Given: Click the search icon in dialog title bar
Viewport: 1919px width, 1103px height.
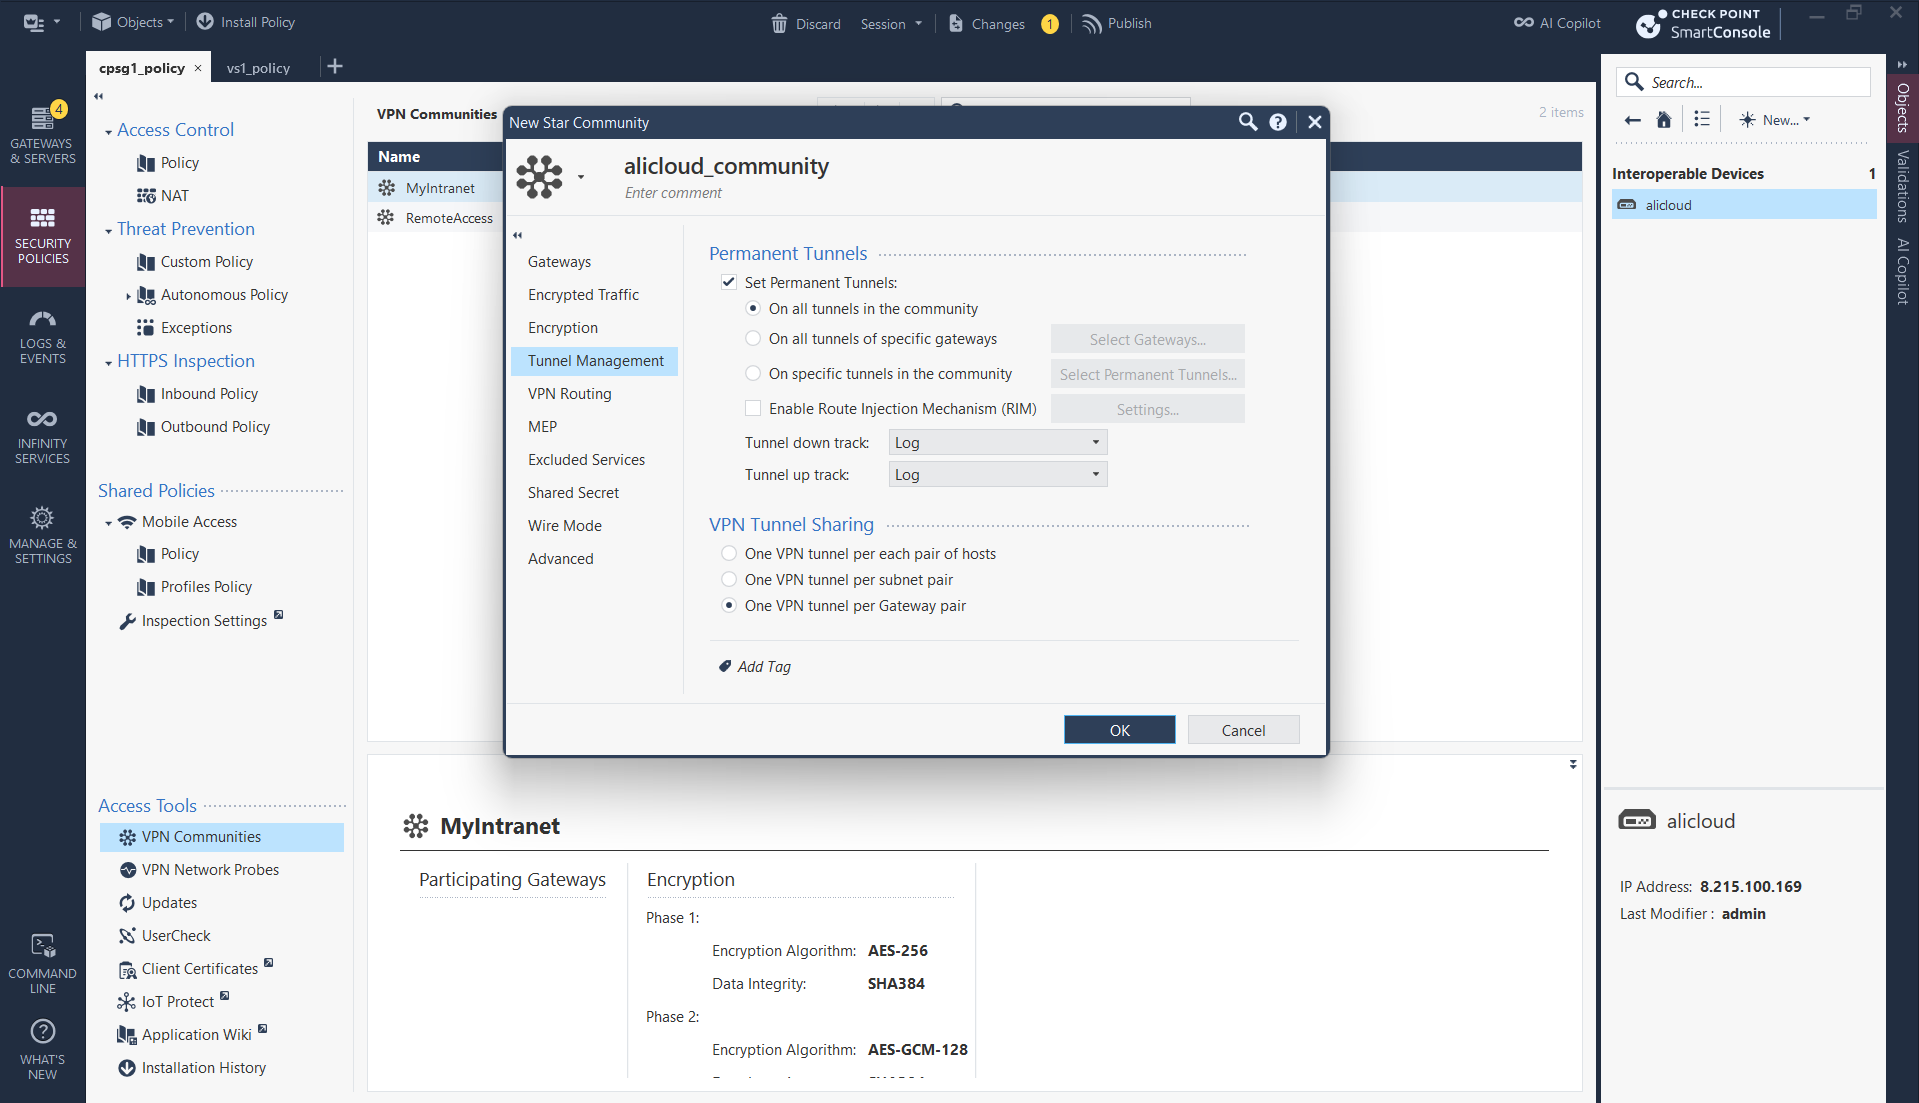Looking at the screenshot, I should (x=1247, y=122).
